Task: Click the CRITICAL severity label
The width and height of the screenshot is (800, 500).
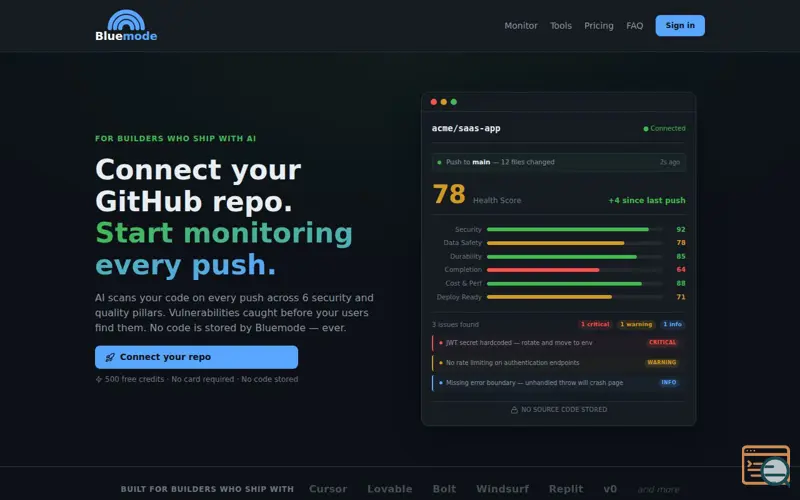Action: [x=662, y=343]
